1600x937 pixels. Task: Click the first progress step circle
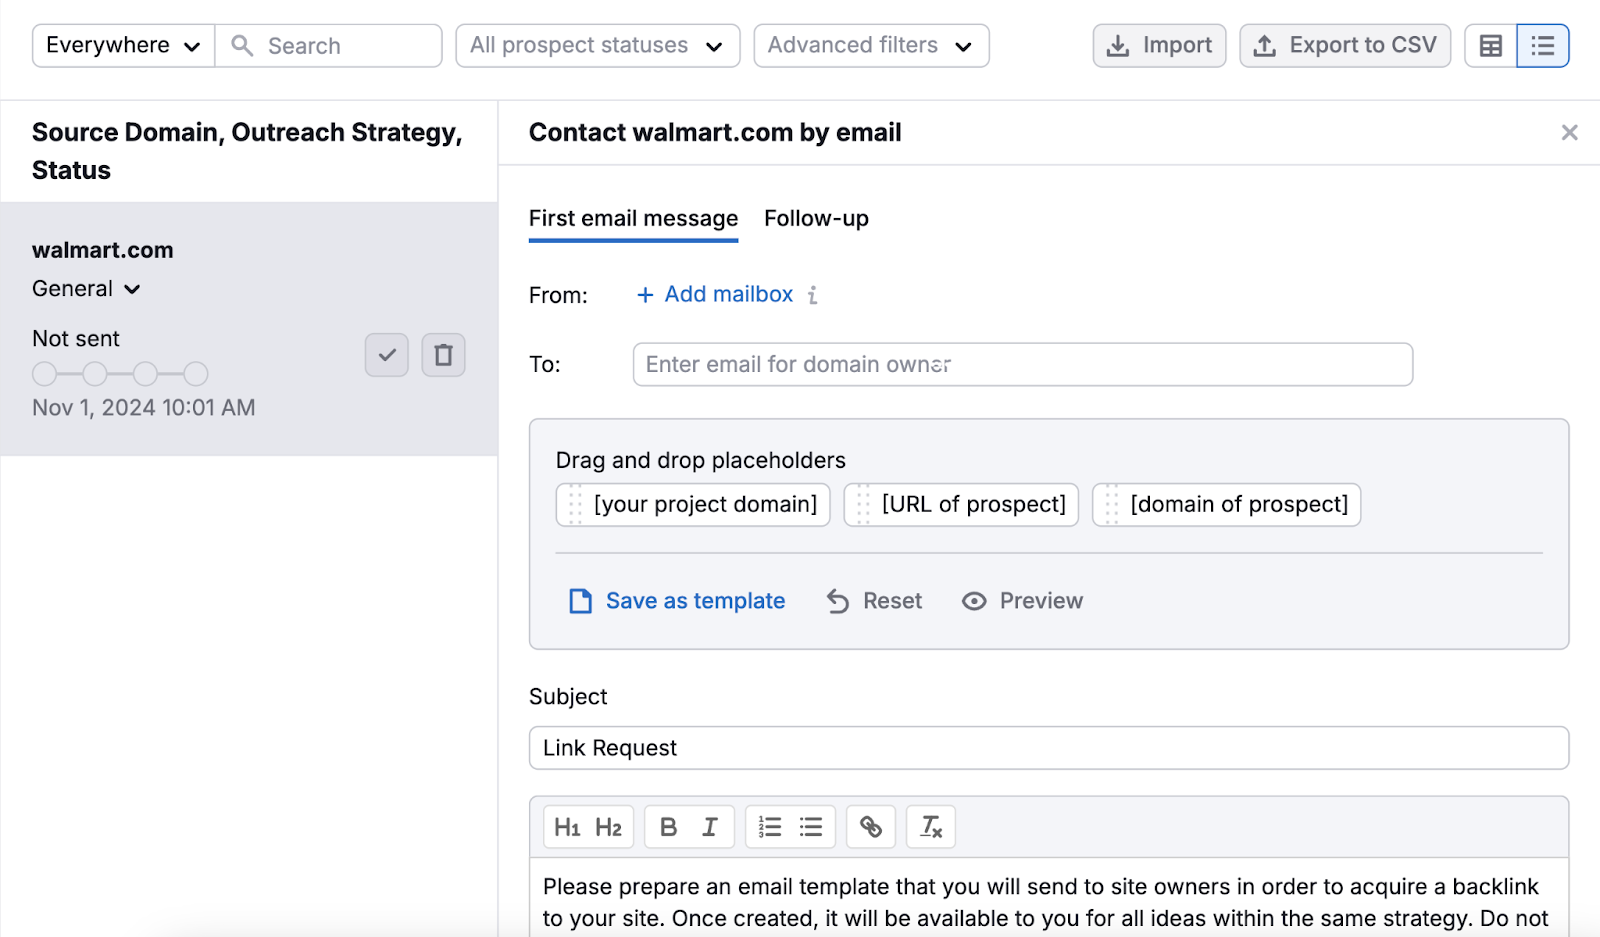coord(44,374)
